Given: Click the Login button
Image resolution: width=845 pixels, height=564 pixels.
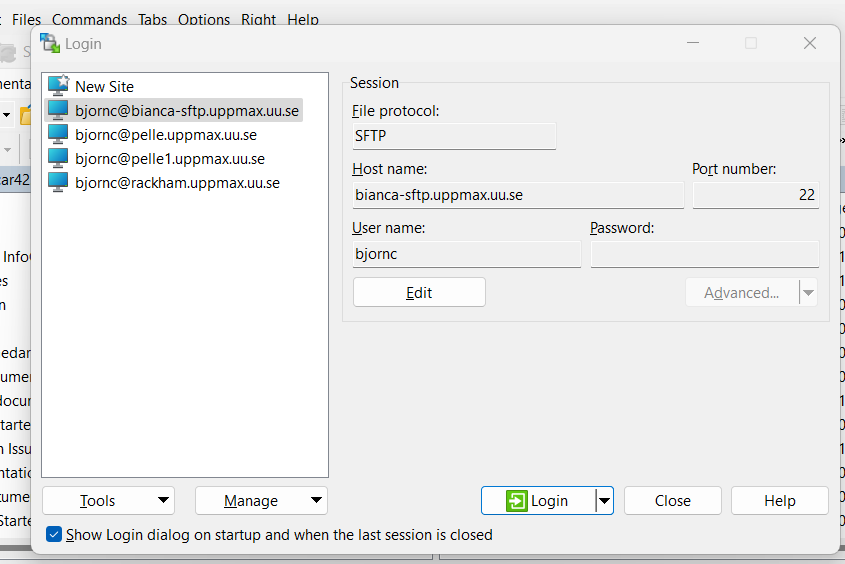Looking at the screenshot, I should coord(538,501).
